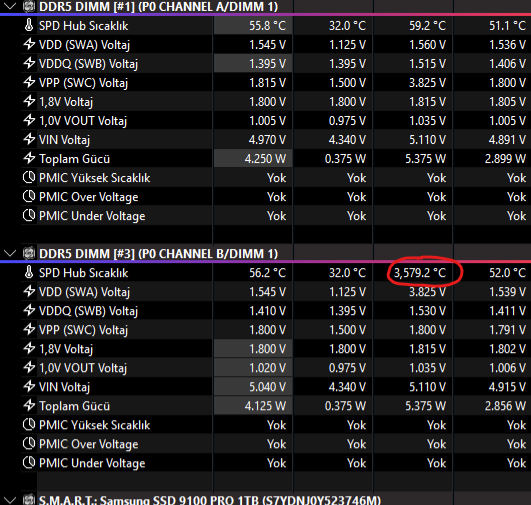The width and height of the screenshot is (531, 505).
Task: Click DIMM #1 Toplam Gücü current value 4.250 W
Action: click(265, 159)
